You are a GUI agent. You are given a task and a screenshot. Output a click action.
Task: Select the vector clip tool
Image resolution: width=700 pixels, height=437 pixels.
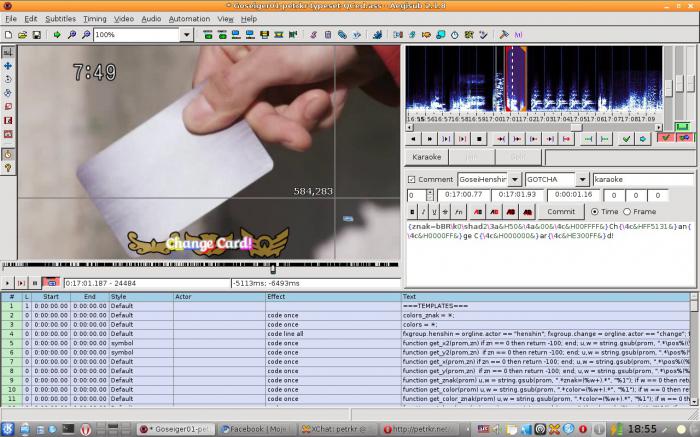tap(8, 134)
